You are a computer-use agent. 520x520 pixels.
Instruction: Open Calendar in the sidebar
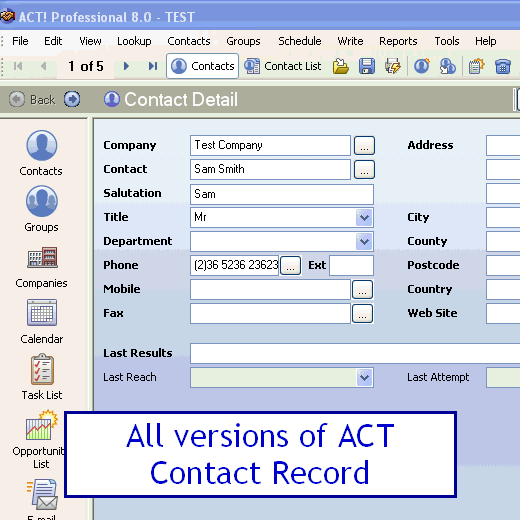41,322
